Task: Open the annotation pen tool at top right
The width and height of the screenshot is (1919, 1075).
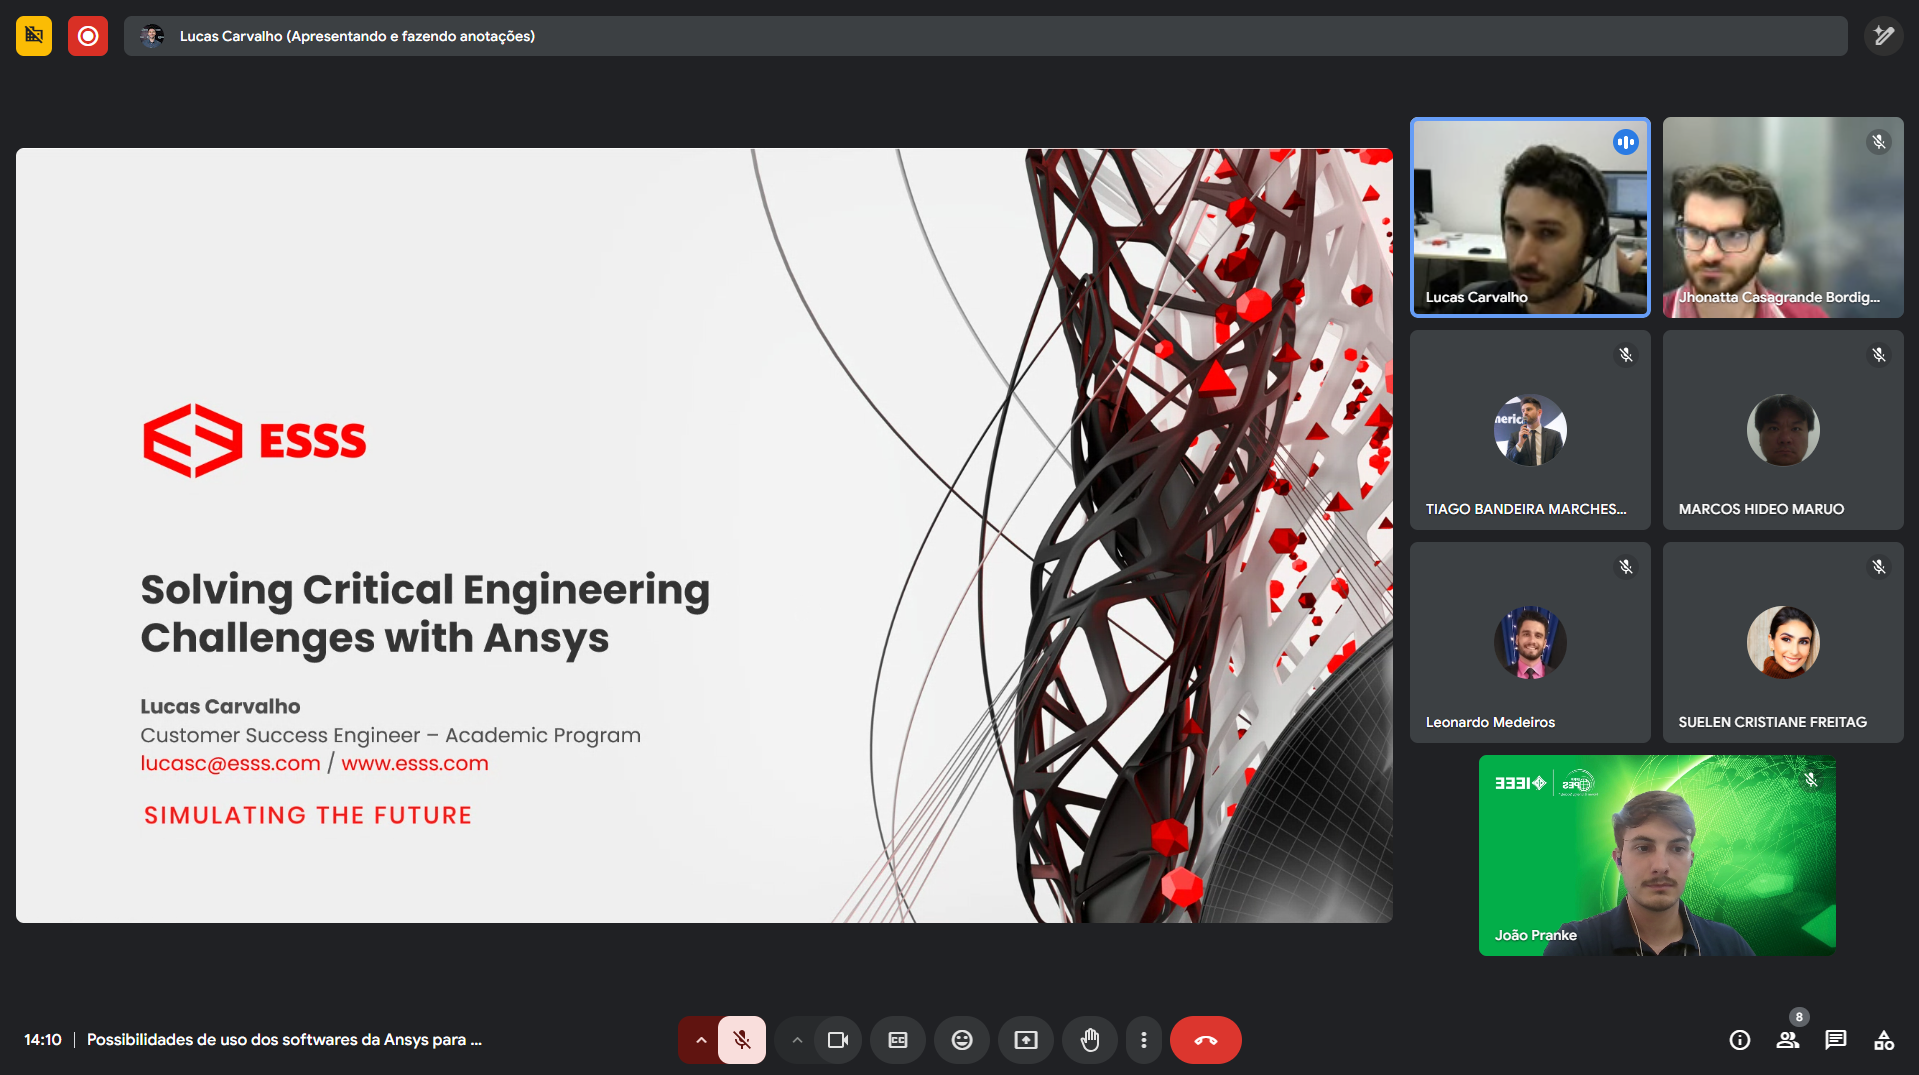Action: click(1883, 36)
